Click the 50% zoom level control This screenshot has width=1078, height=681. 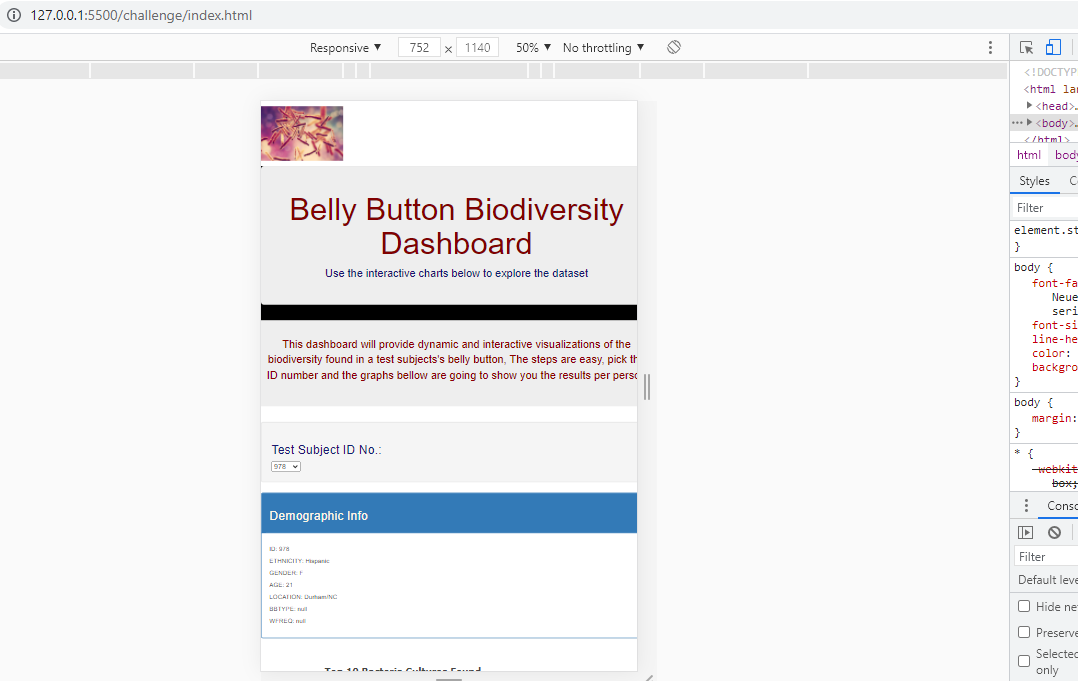tap(531, 47)
